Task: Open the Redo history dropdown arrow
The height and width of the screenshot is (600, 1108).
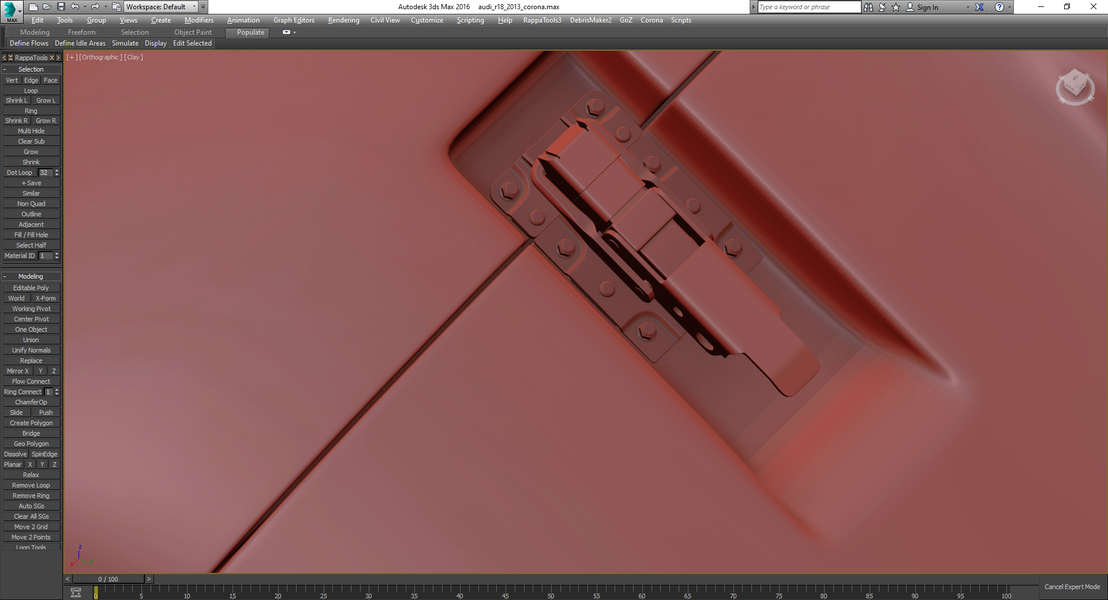Action: [x=104, y=6]
